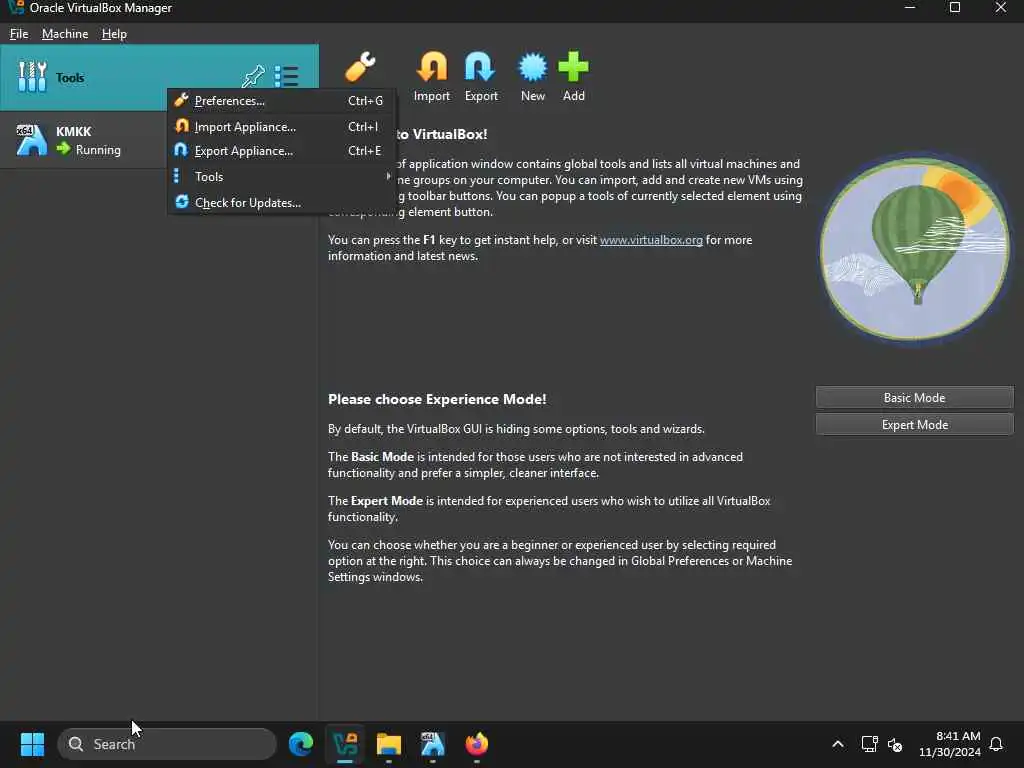Open the notifications bell icon
The height and width of the screenshot is (768, 1024).
pos(996,744)
